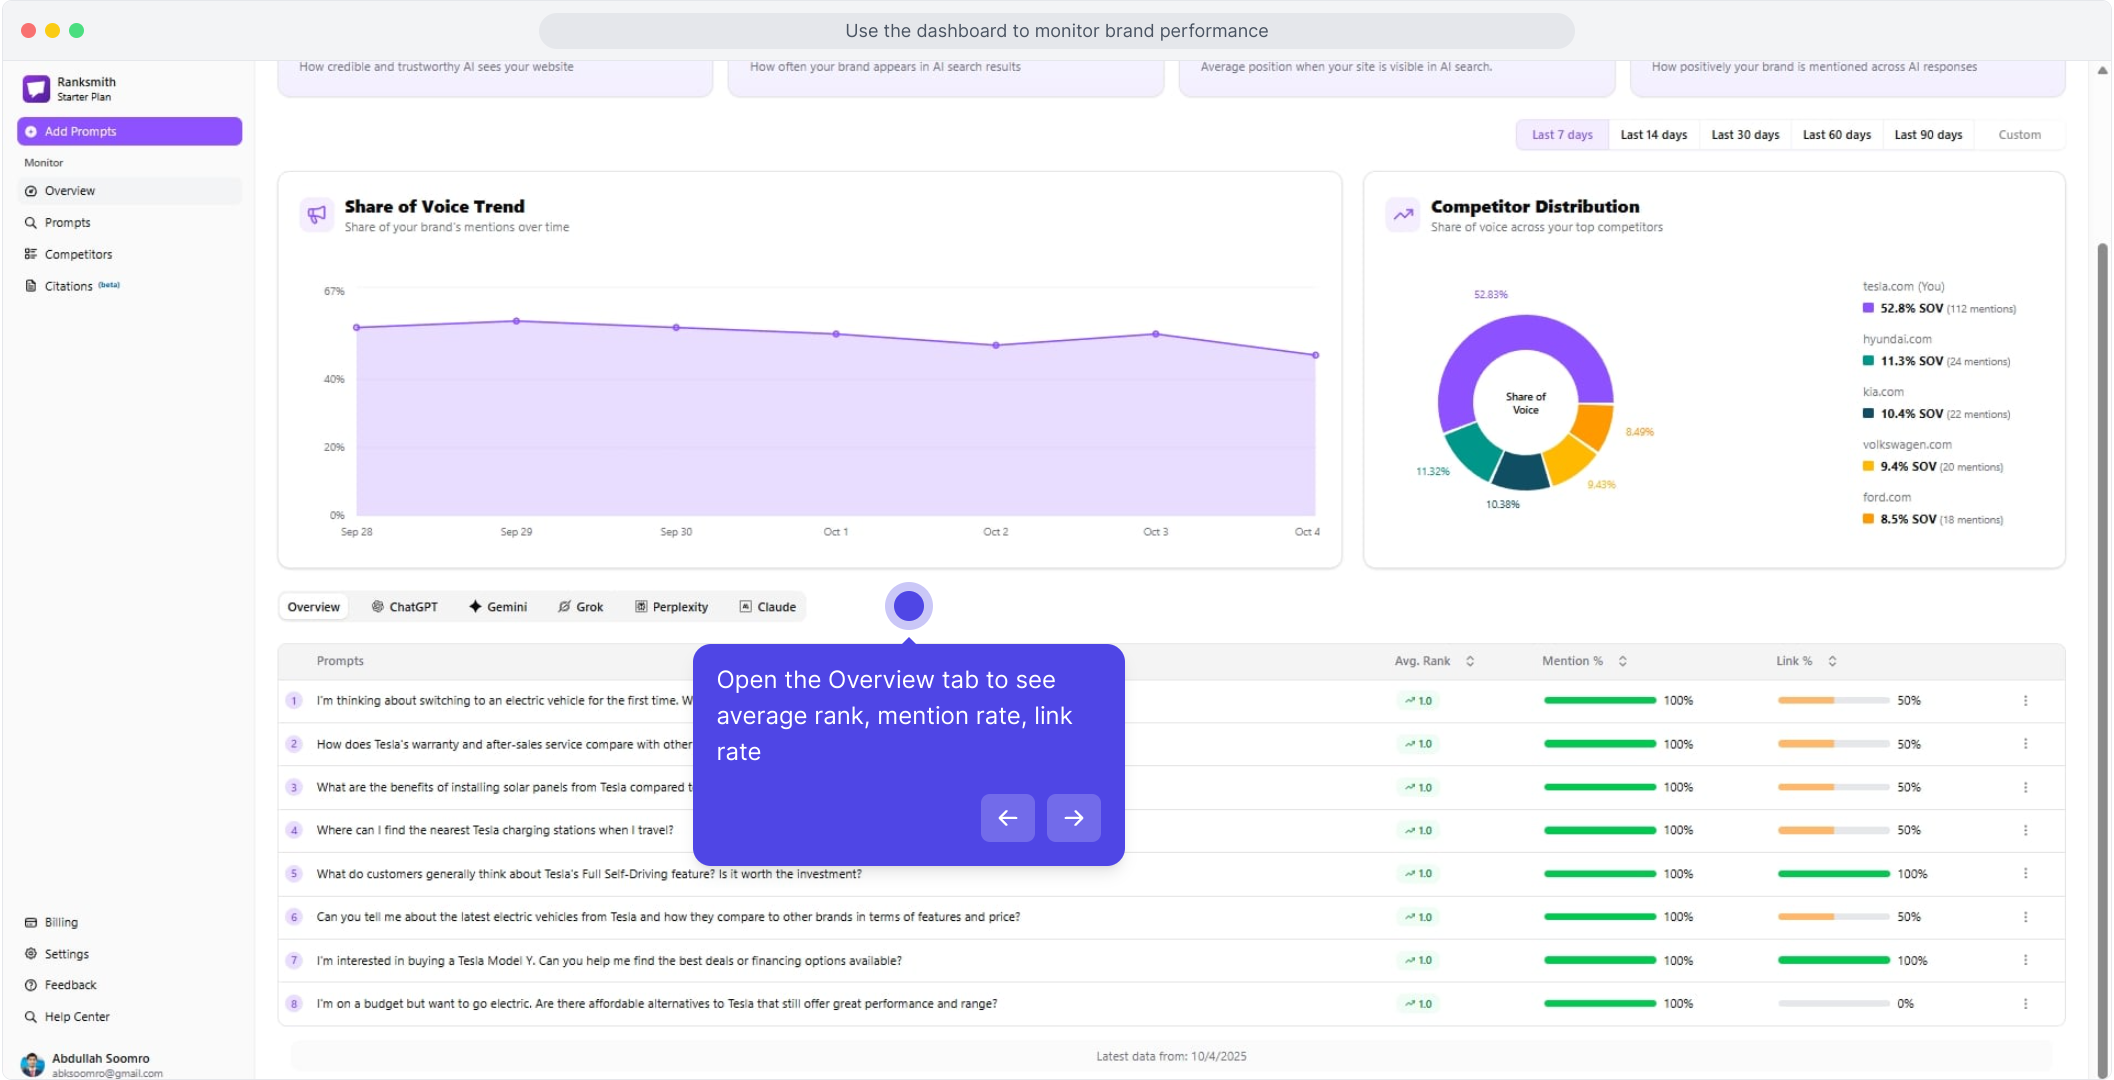The image size is (2114, 1080).
Task: Open the Prompts sidebar item
Action: [67, 223]
